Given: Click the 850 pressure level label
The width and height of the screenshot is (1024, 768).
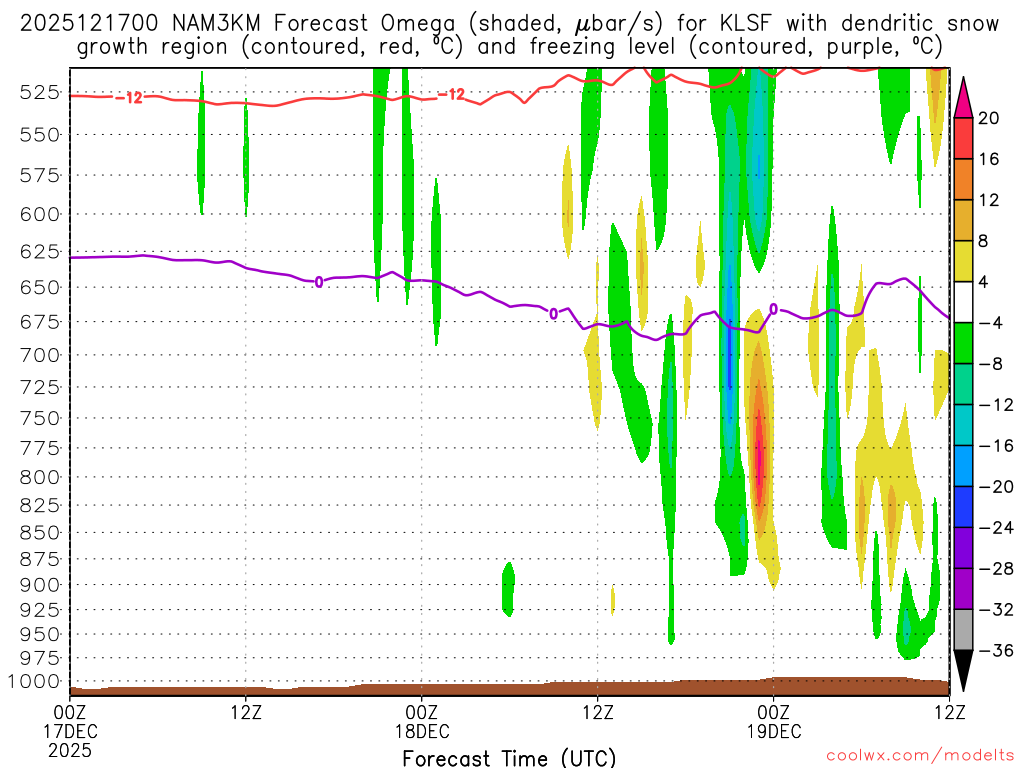Looking at the screenshot, I should click(40, 533).
